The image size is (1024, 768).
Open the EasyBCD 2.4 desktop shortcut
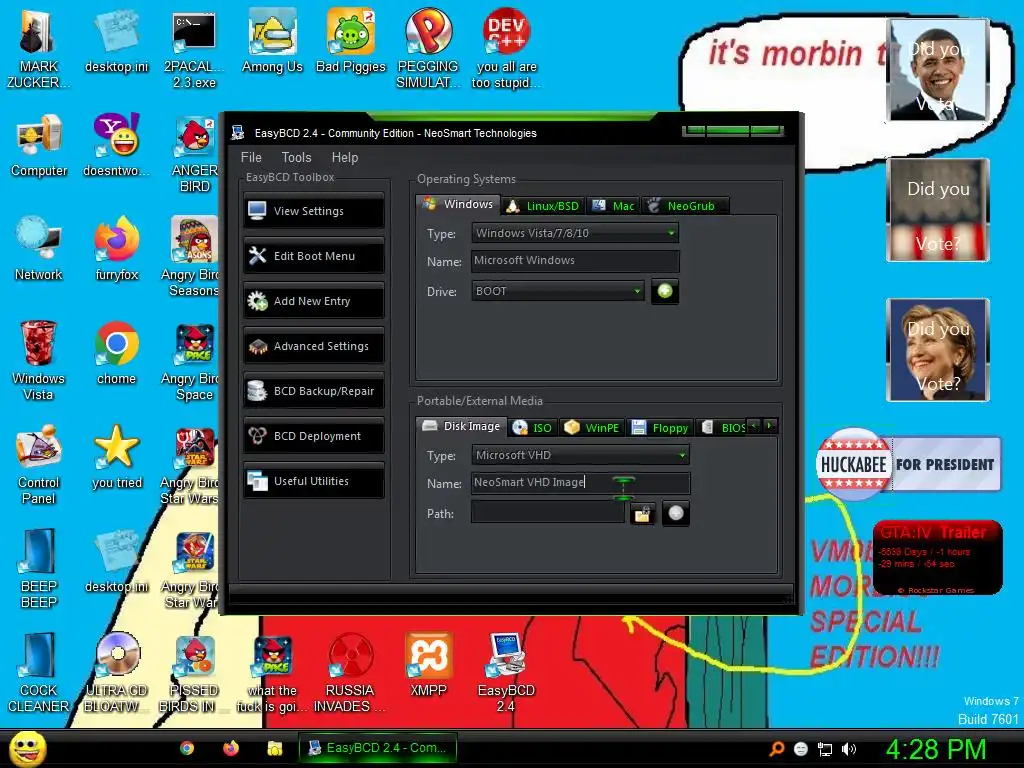tap(506, 673)
